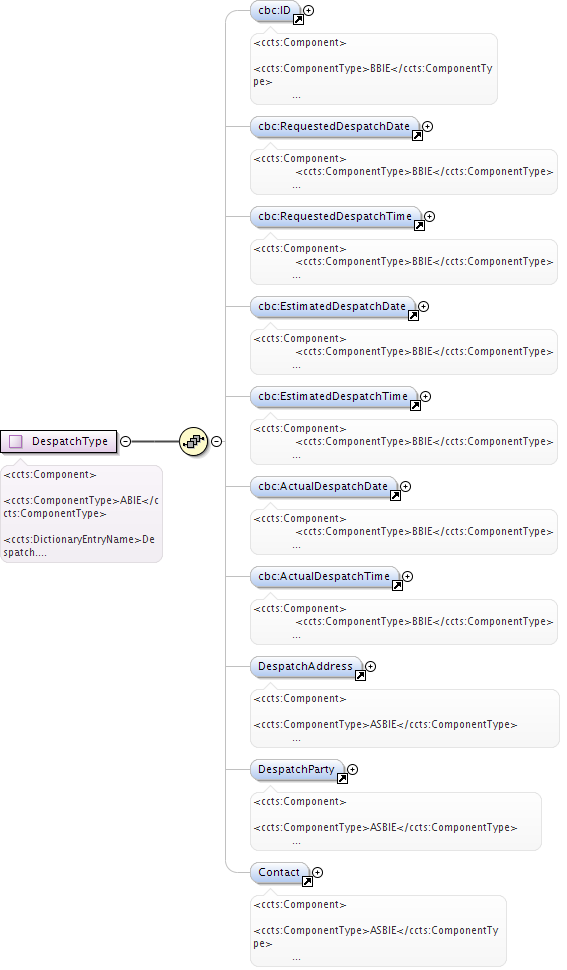This screenshot has height=970, width=567.
Task: Click the reference arrow on DespatchParty
Action: [x=343, y=779]
